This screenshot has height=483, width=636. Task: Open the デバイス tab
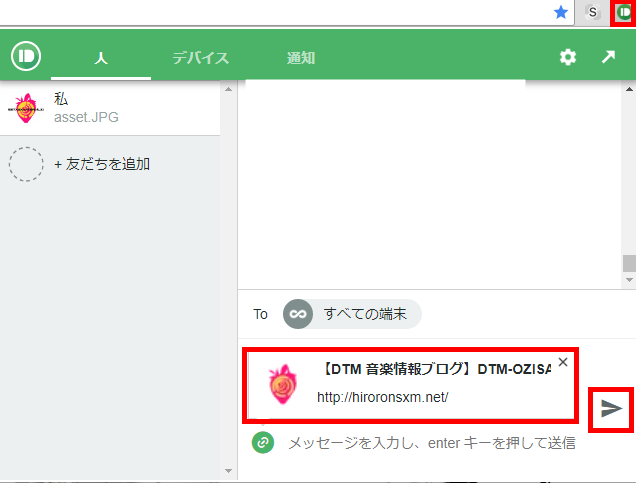tap(200, 58)
